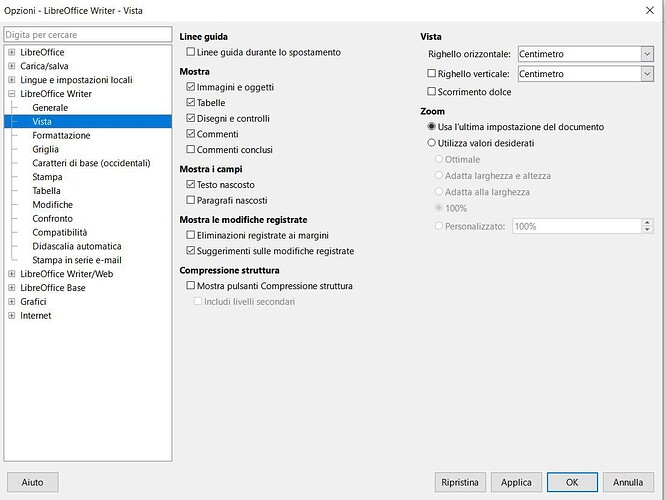Image resolution: width=665 pixels, height=500 pixels.
Task: Open the Didascalia automatica page
Action: 77,246
